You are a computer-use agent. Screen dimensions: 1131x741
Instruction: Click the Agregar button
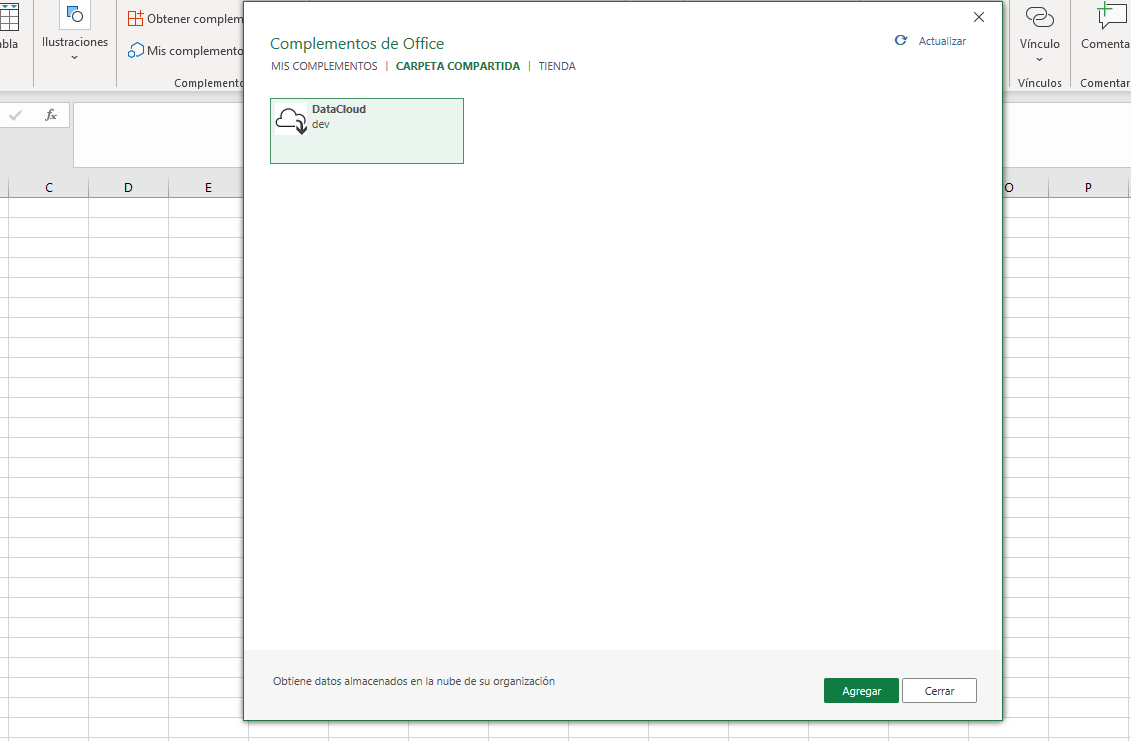[x=861, y=690]
